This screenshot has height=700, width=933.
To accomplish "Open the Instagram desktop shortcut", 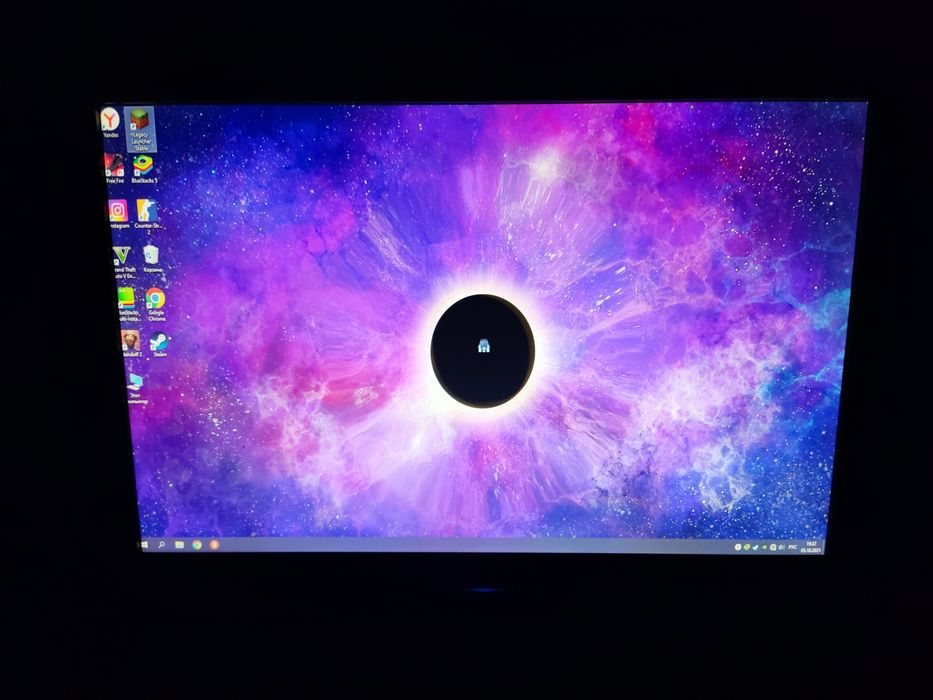I will 118,214.
